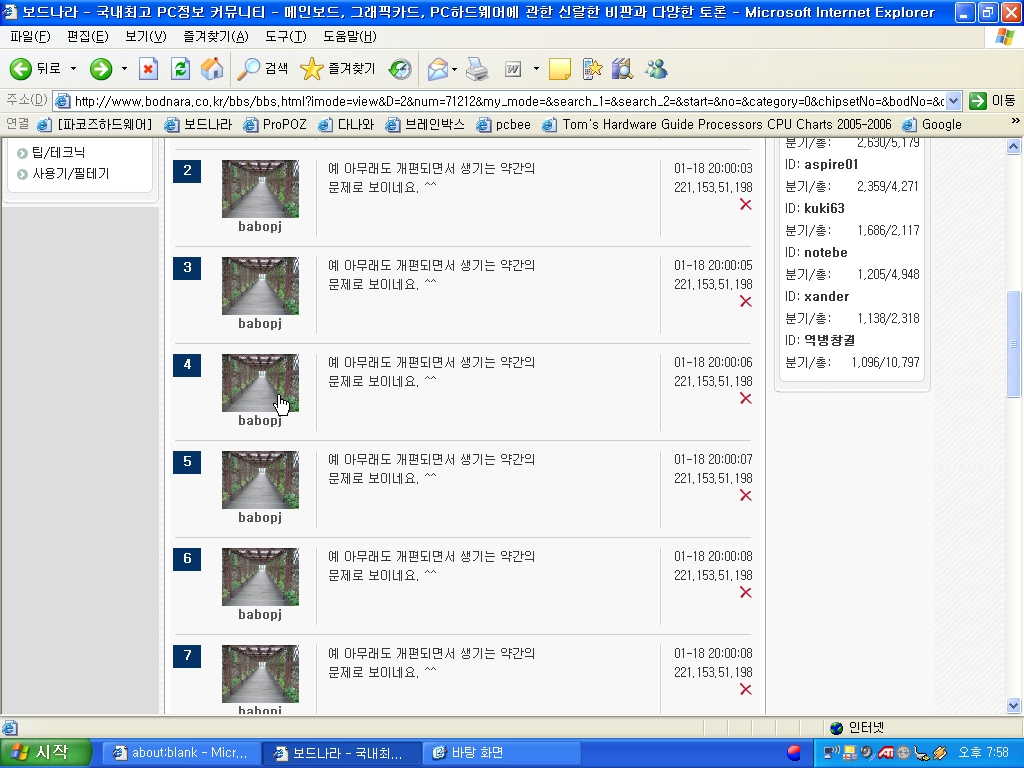Open the Research books toolbar icon
The image size is (1024, 768).
tap(622, 69)
